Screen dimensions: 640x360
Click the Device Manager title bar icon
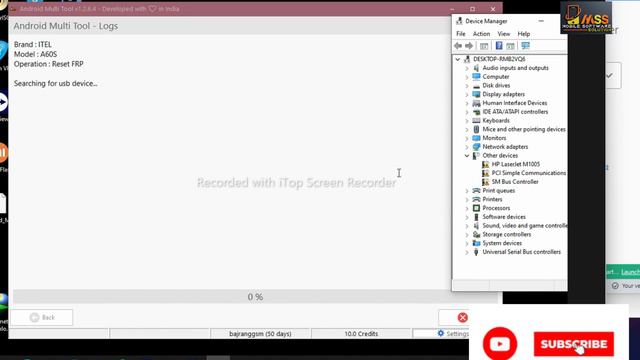coord(459,21)
